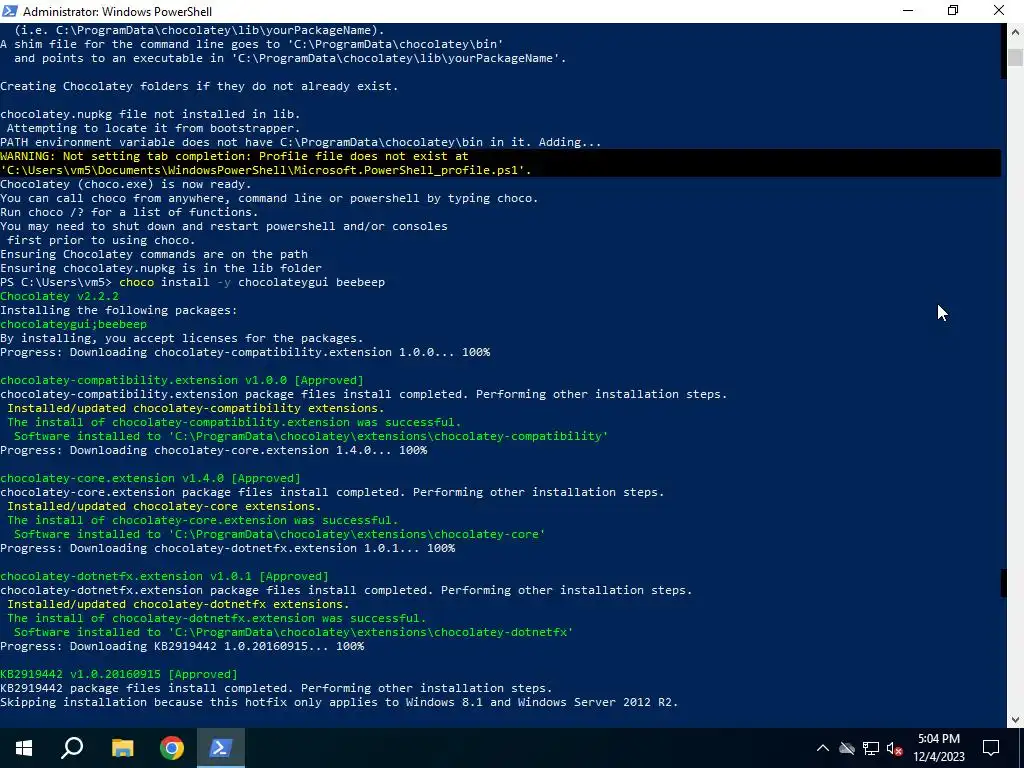Open the Windows Start menu
Screen dimensions: 1024x768
click(x=24, y=748)
